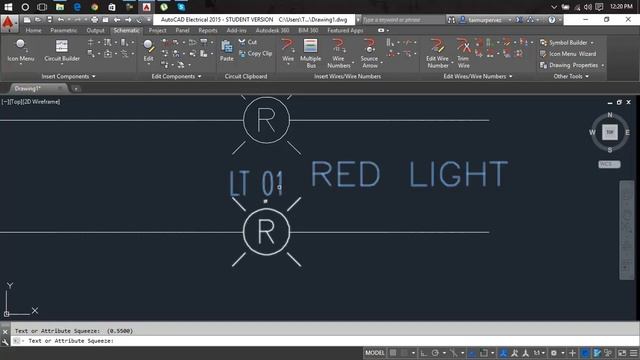Insert a Multiple Bus
The image size is (640, 360).
[x=311, y=53]
